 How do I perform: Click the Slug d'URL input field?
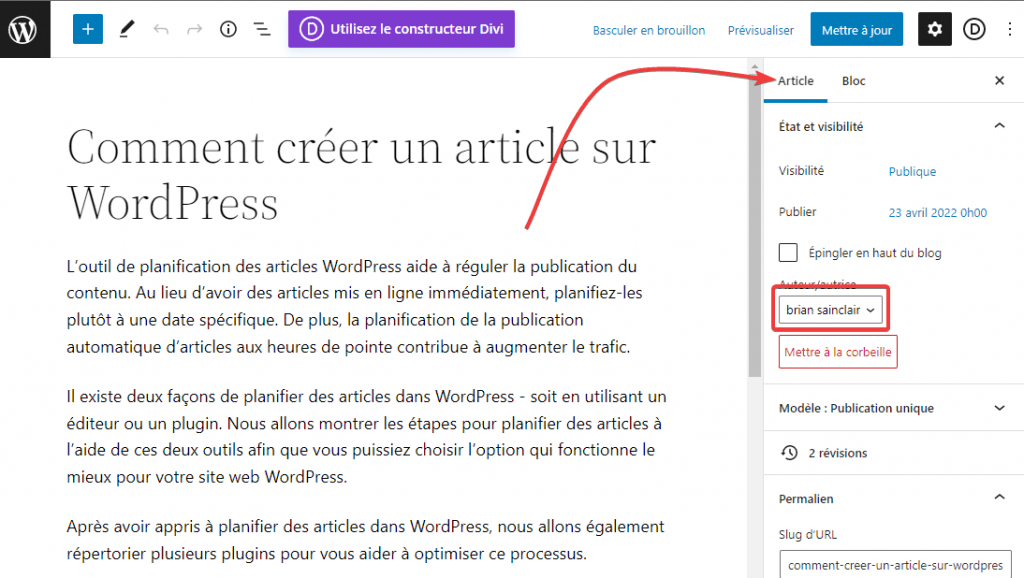tap(895, 564)
